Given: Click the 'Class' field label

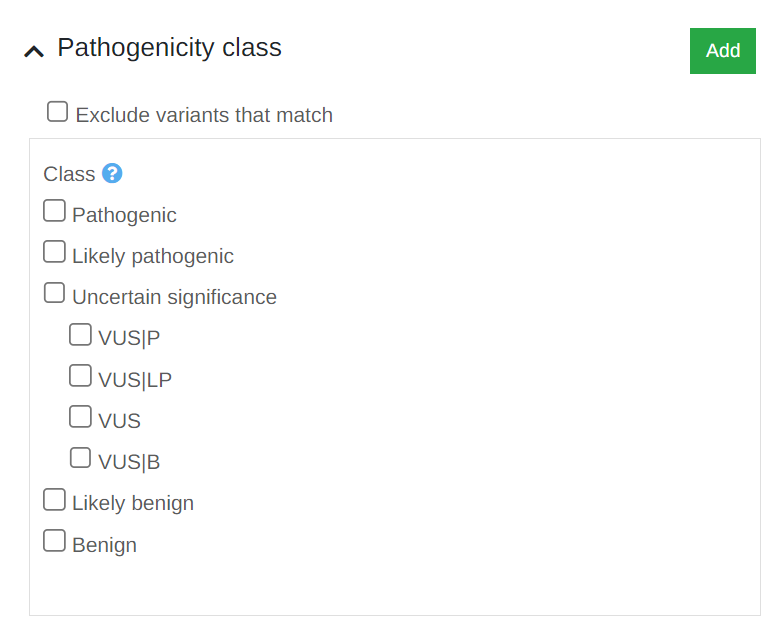Looking at the screenshot, I should [x=69, y=174].
